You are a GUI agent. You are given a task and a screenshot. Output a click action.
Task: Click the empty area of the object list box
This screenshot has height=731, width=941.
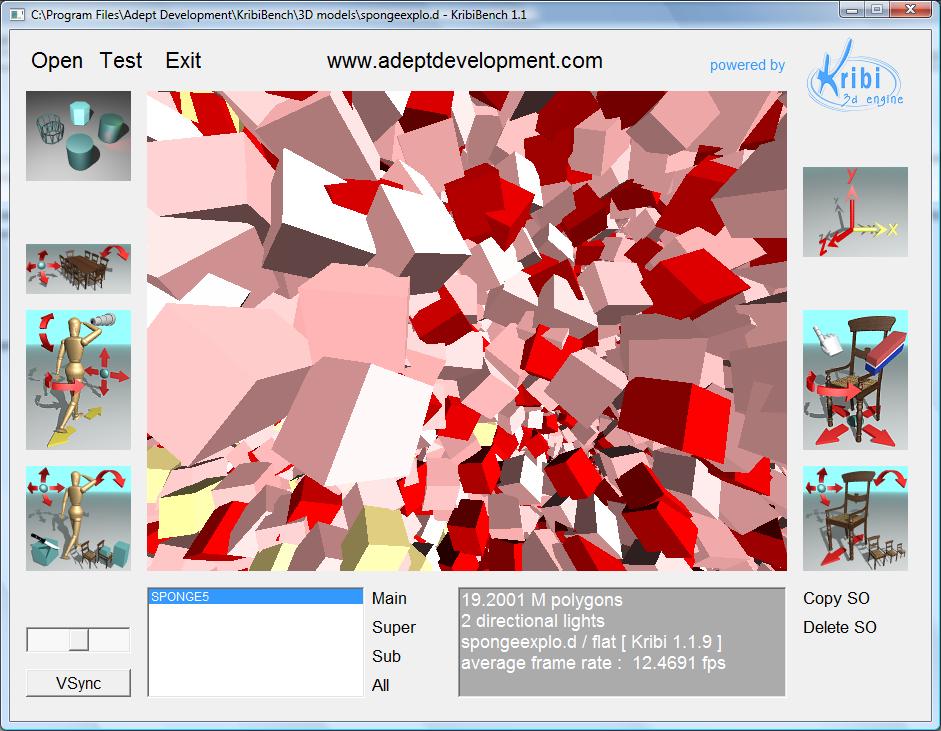[x=256, y=649]
